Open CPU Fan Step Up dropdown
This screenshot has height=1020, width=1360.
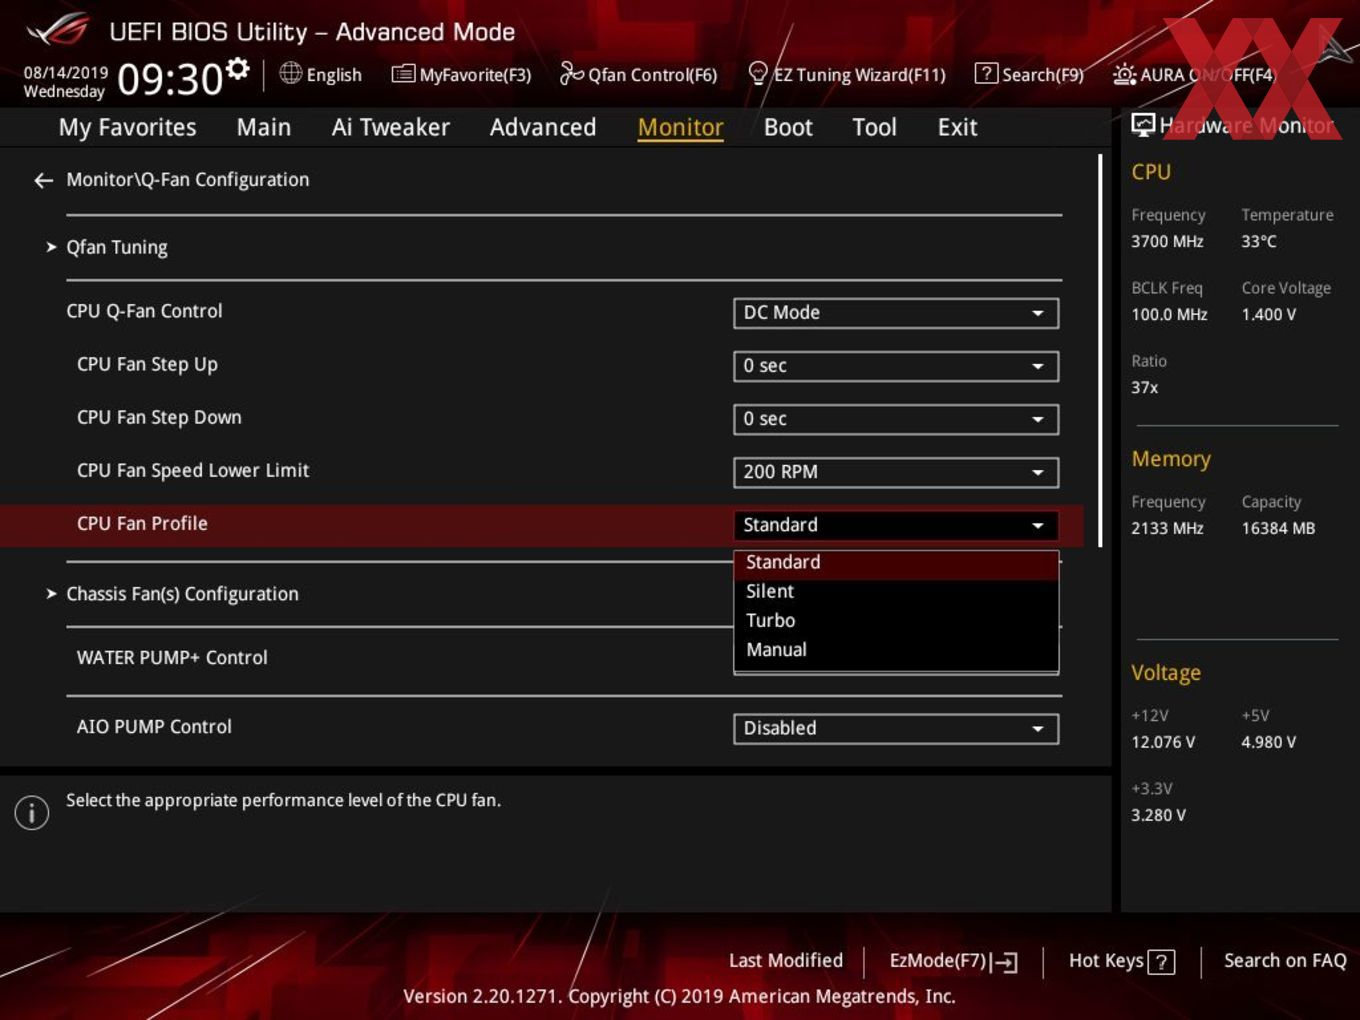coord(896,366)
